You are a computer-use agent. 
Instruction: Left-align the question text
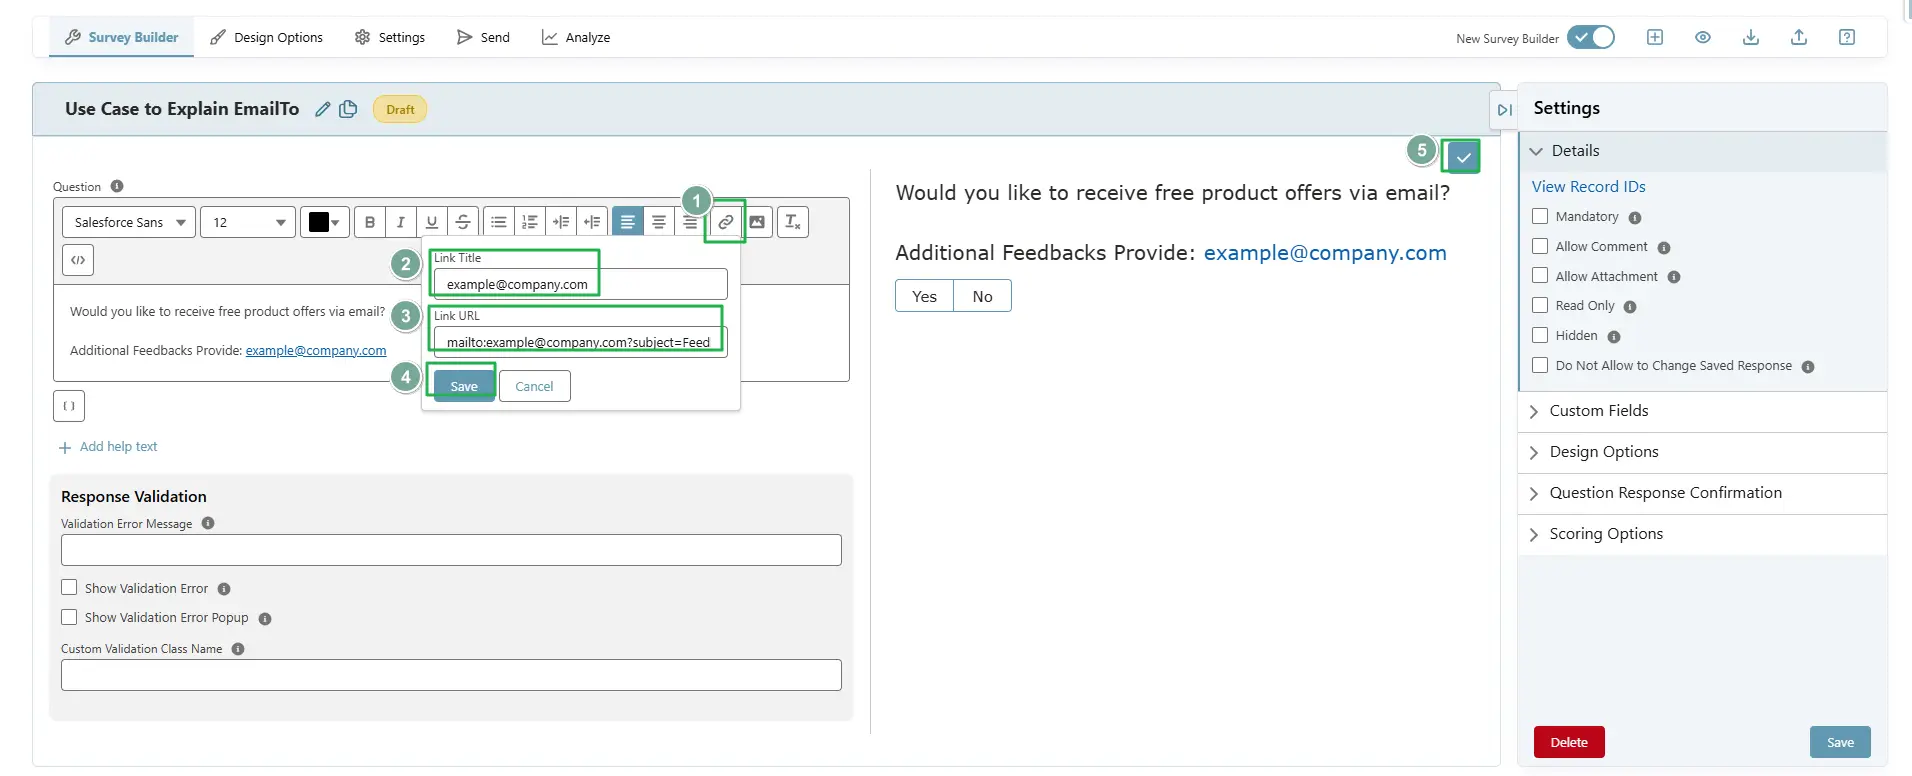coord(628,222)
